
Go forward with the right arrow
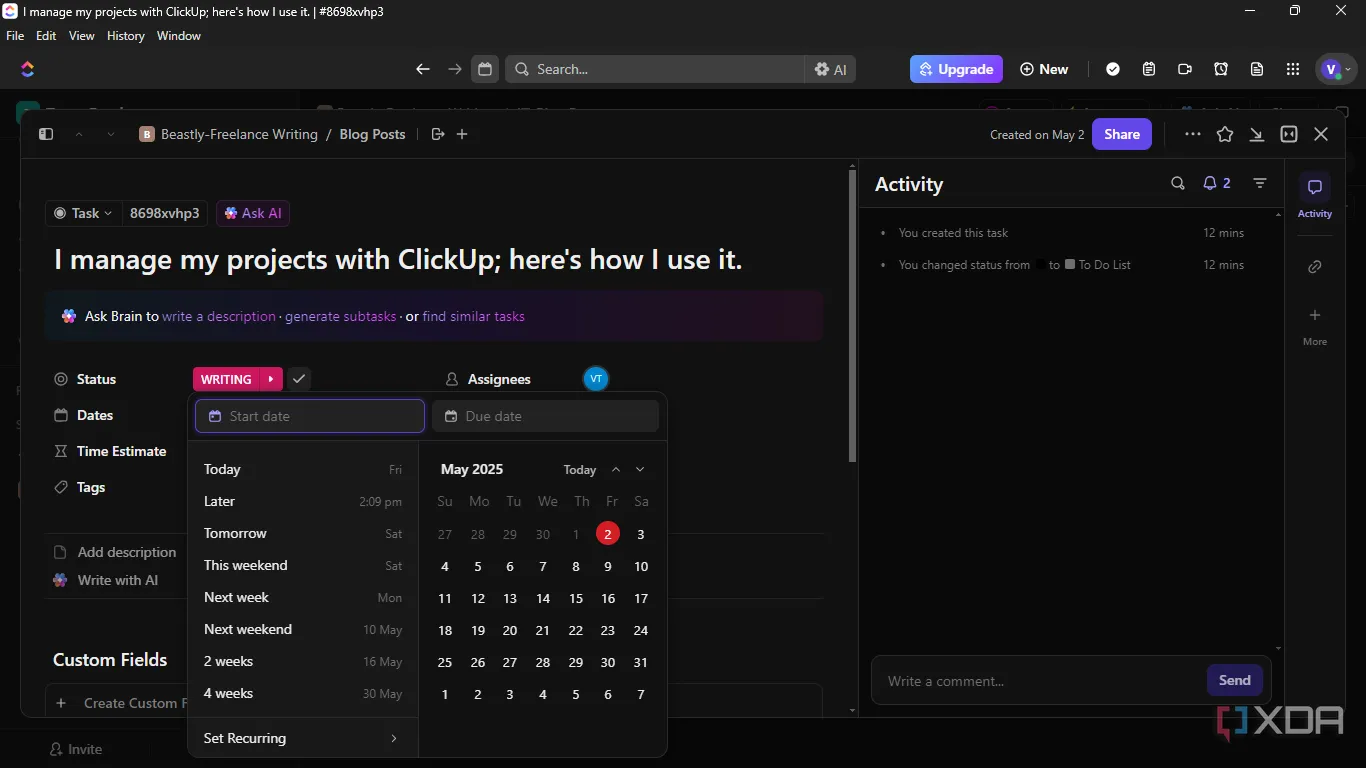(x=455, y=69)
